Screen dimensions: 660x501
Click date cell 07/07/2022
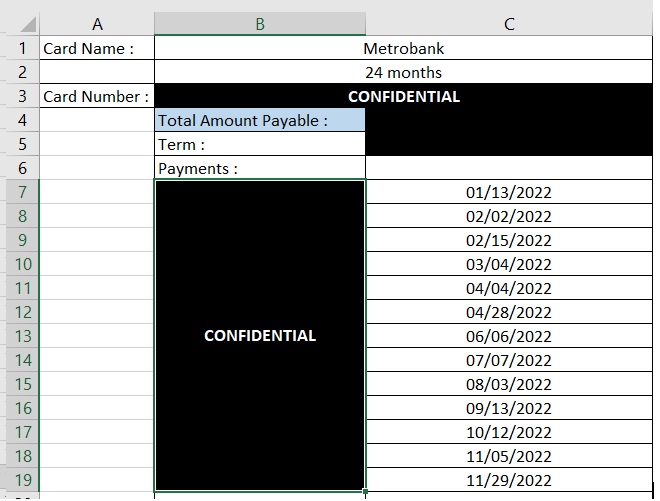(x=509, y=360)
